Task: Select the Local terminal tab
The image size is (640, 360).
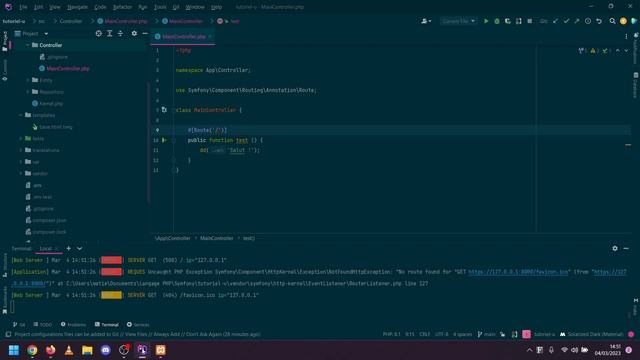Action: (45, 248)
